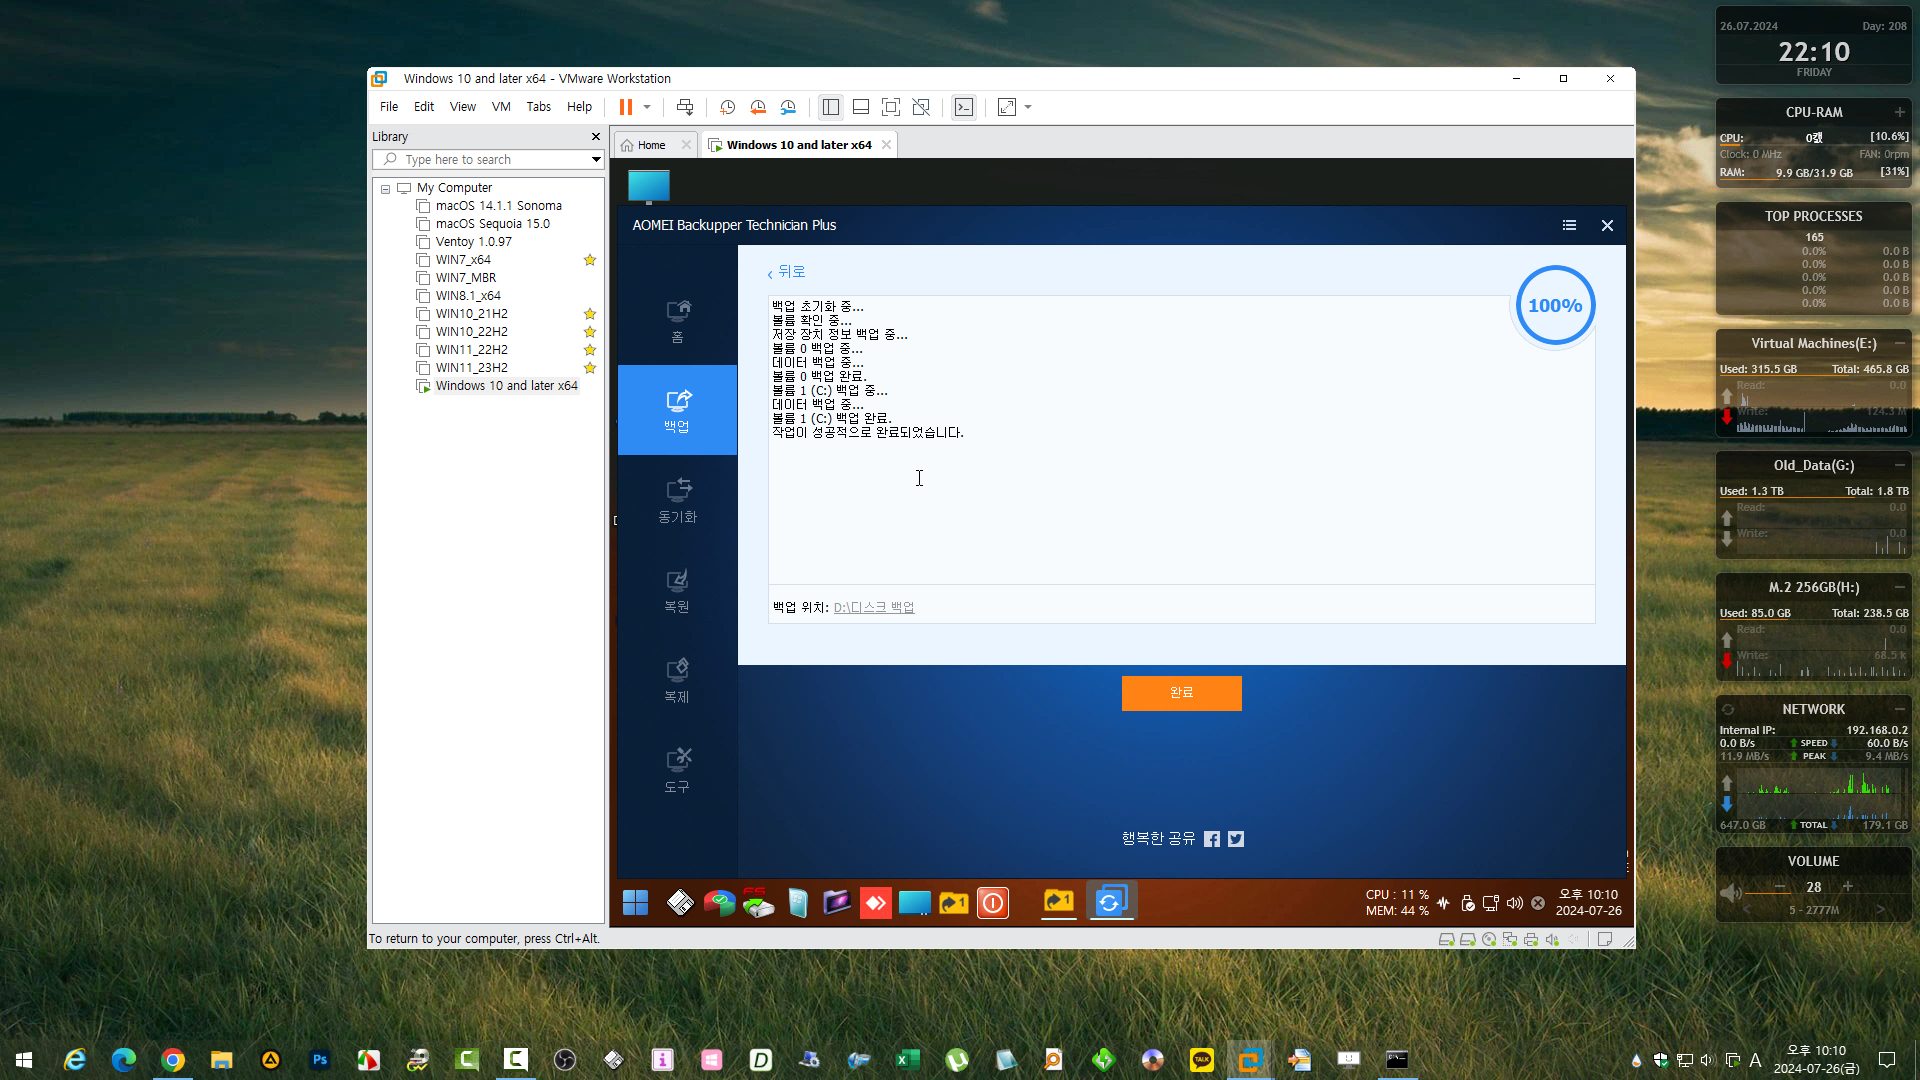
Task: Open Chrome from host taskbar
Action: (x=173, y=1060)
